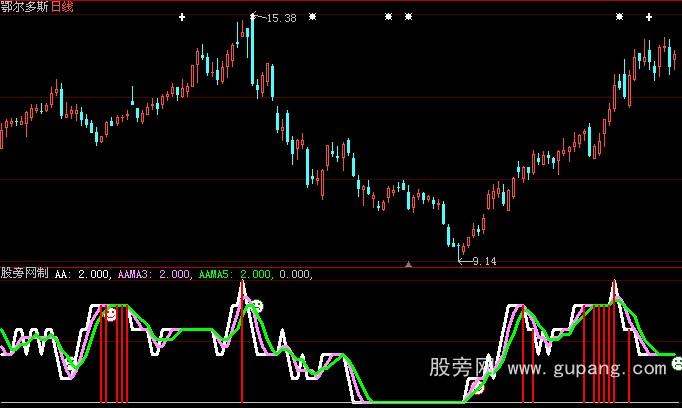Click the smiley face among the left red bars

pyautogui.click(x=111, y=314)
